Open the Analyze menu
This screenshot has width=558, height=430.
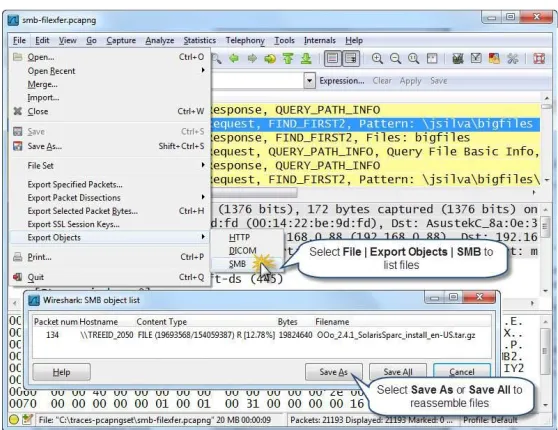[160, 41]
